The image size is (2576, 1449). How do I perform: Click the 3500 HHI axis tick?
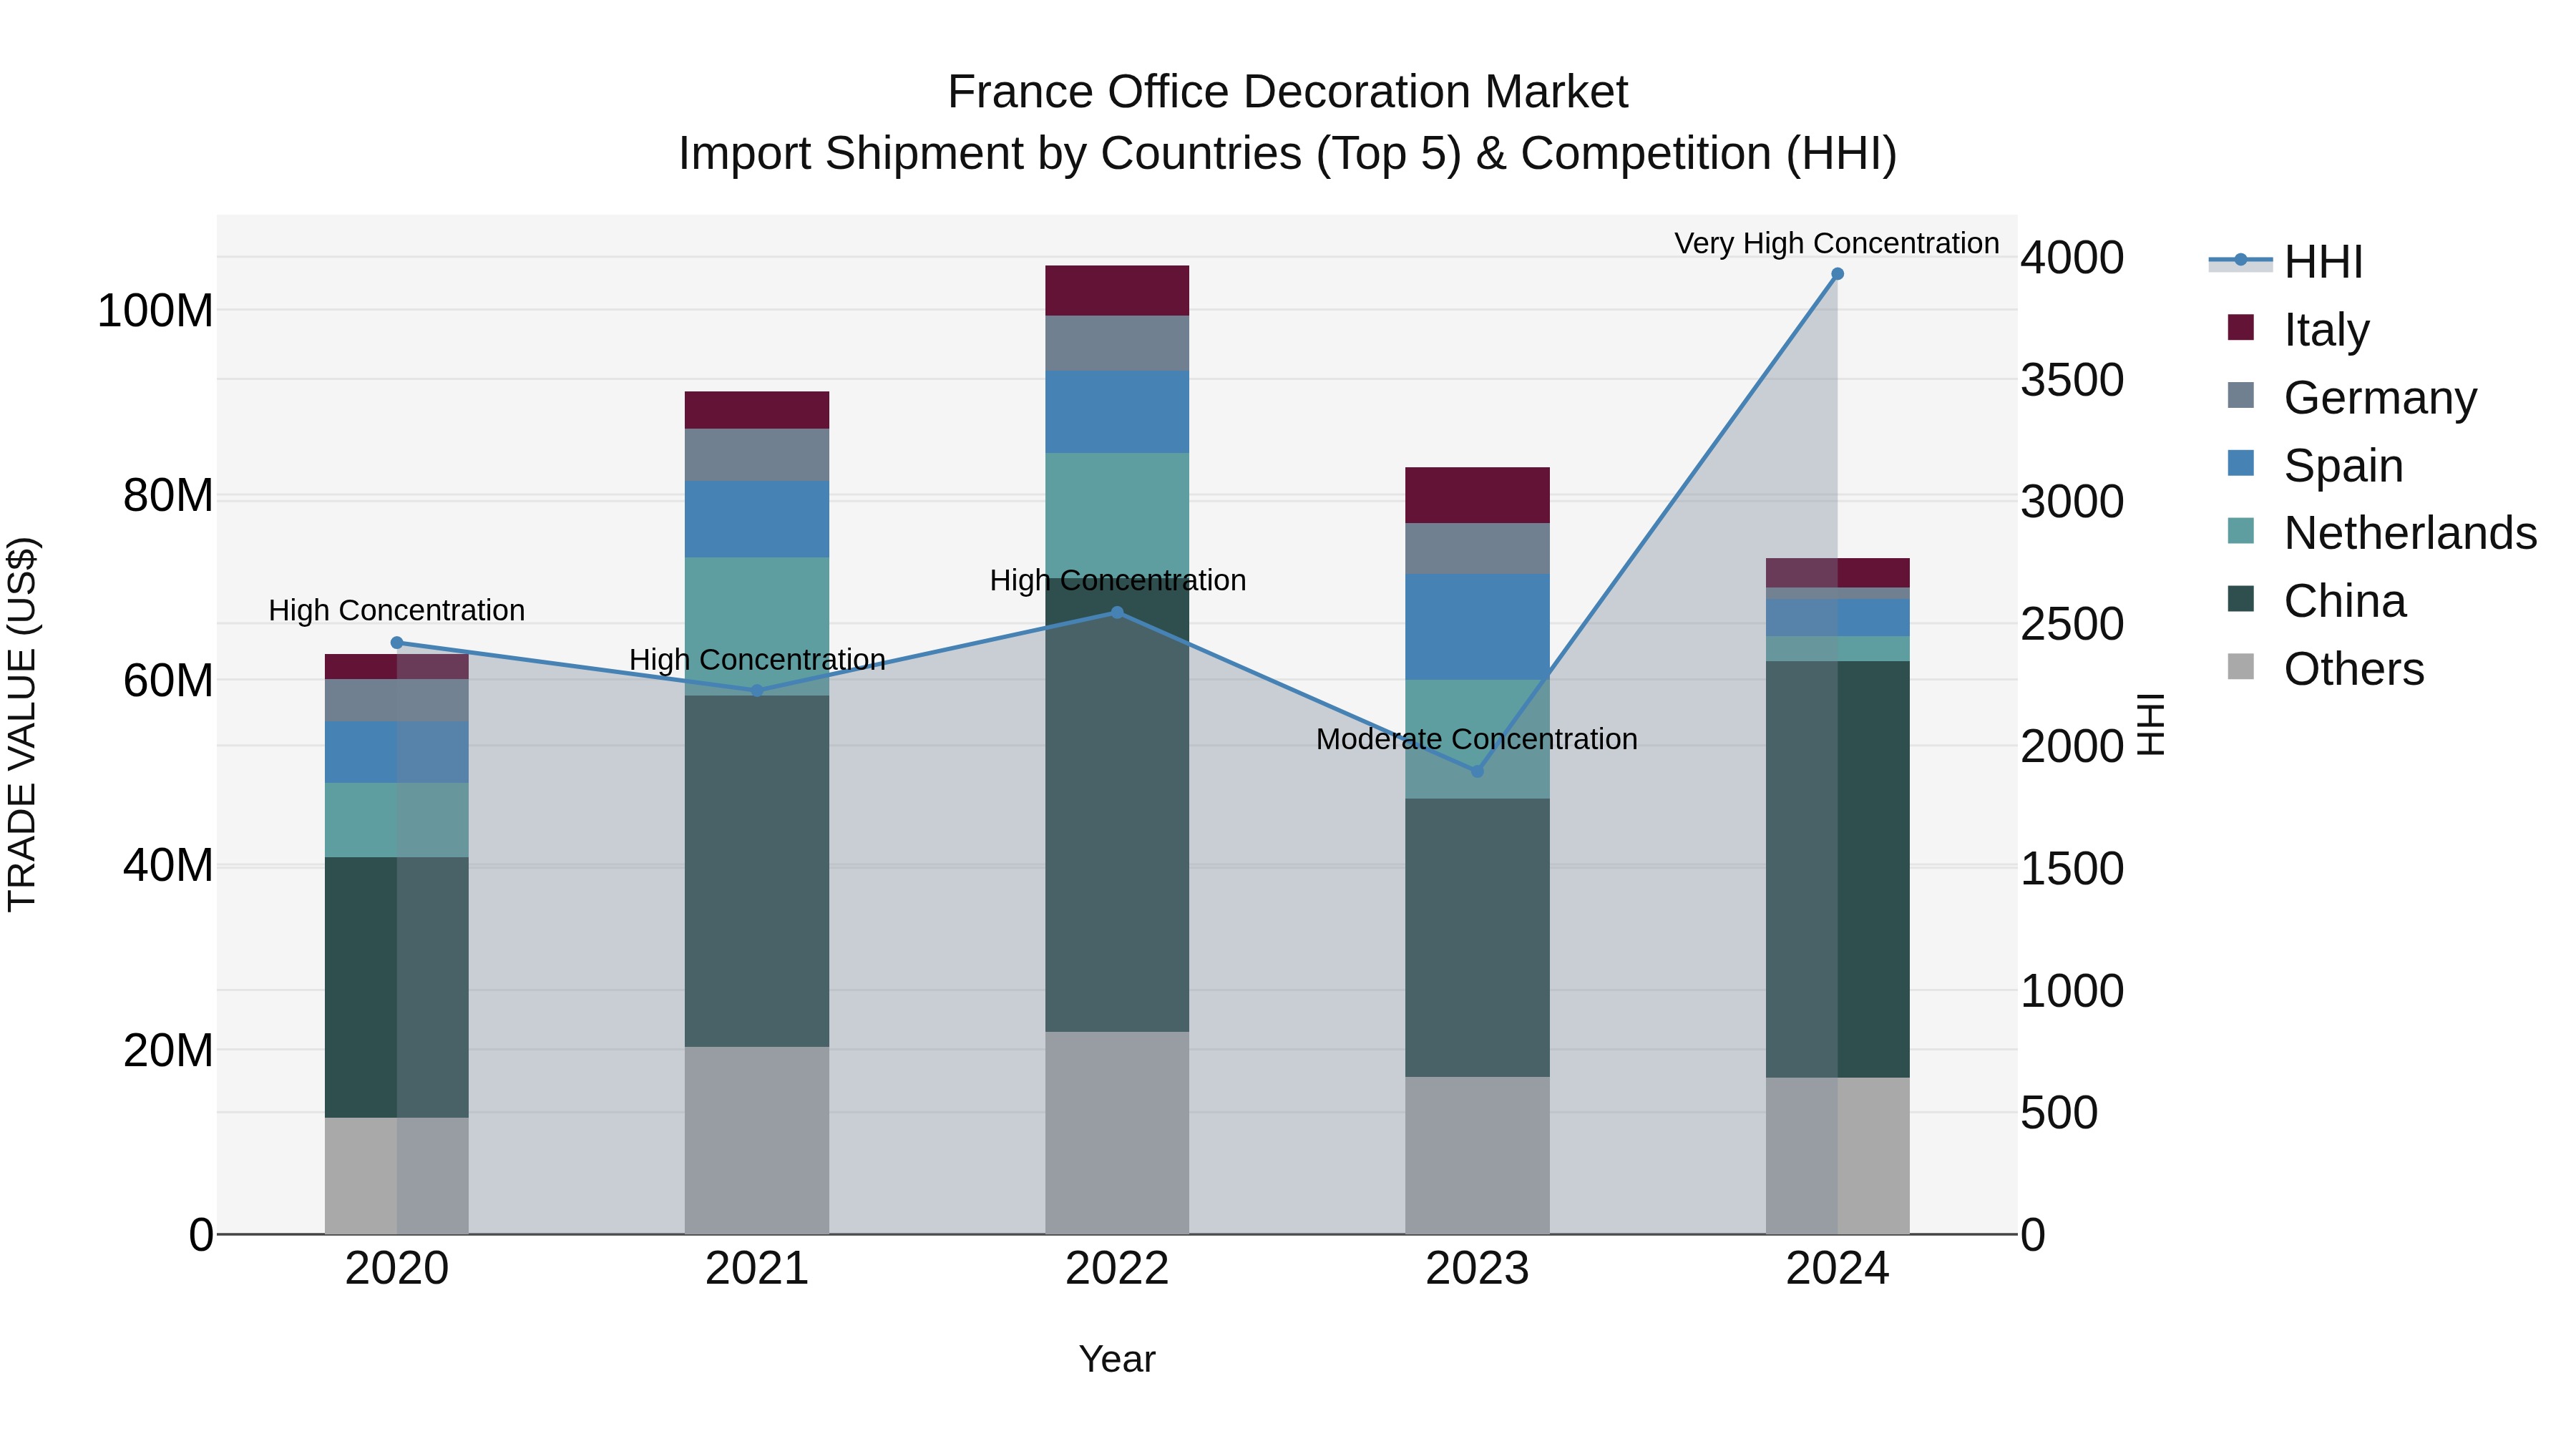(x=2072, y=380)
